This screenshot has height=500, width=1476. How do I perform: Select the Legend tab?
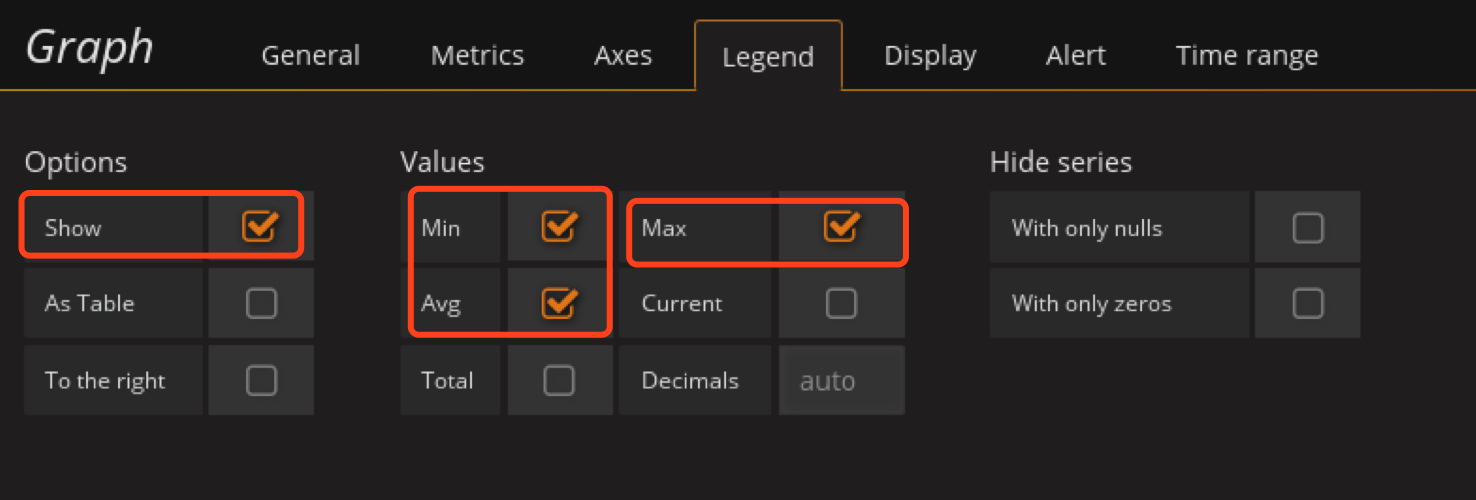pyautogui.click(x=768, y=57)
